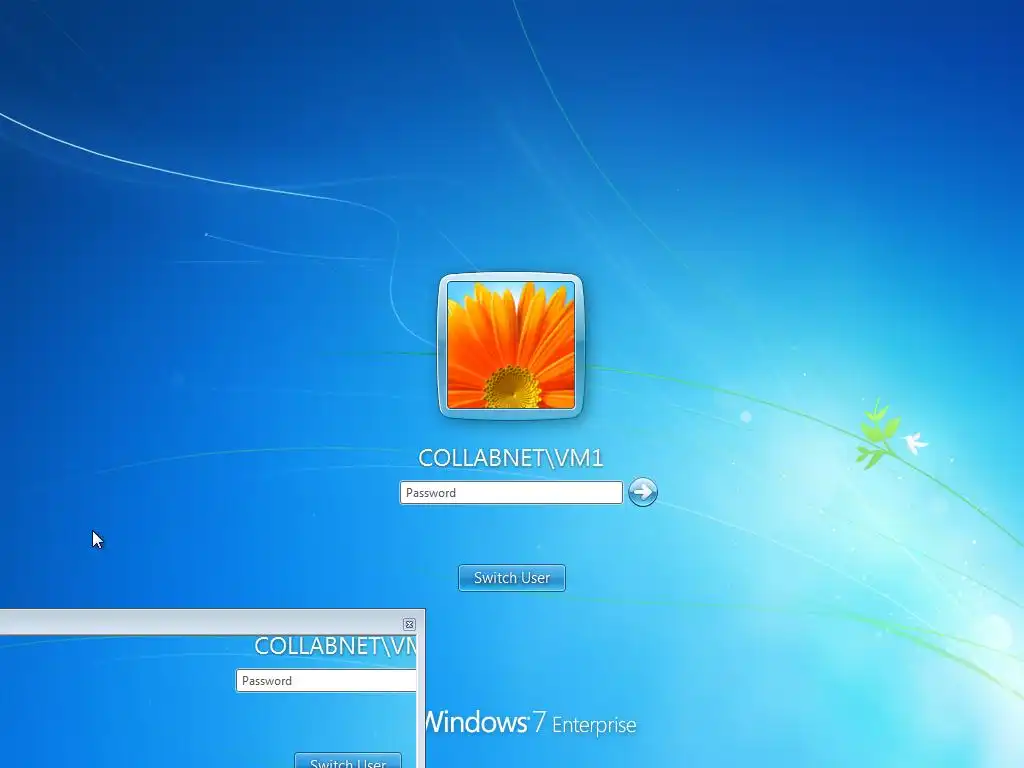The image size is (1024, 768).
Task: Close the small magnifier window
Action: (409, 624)
